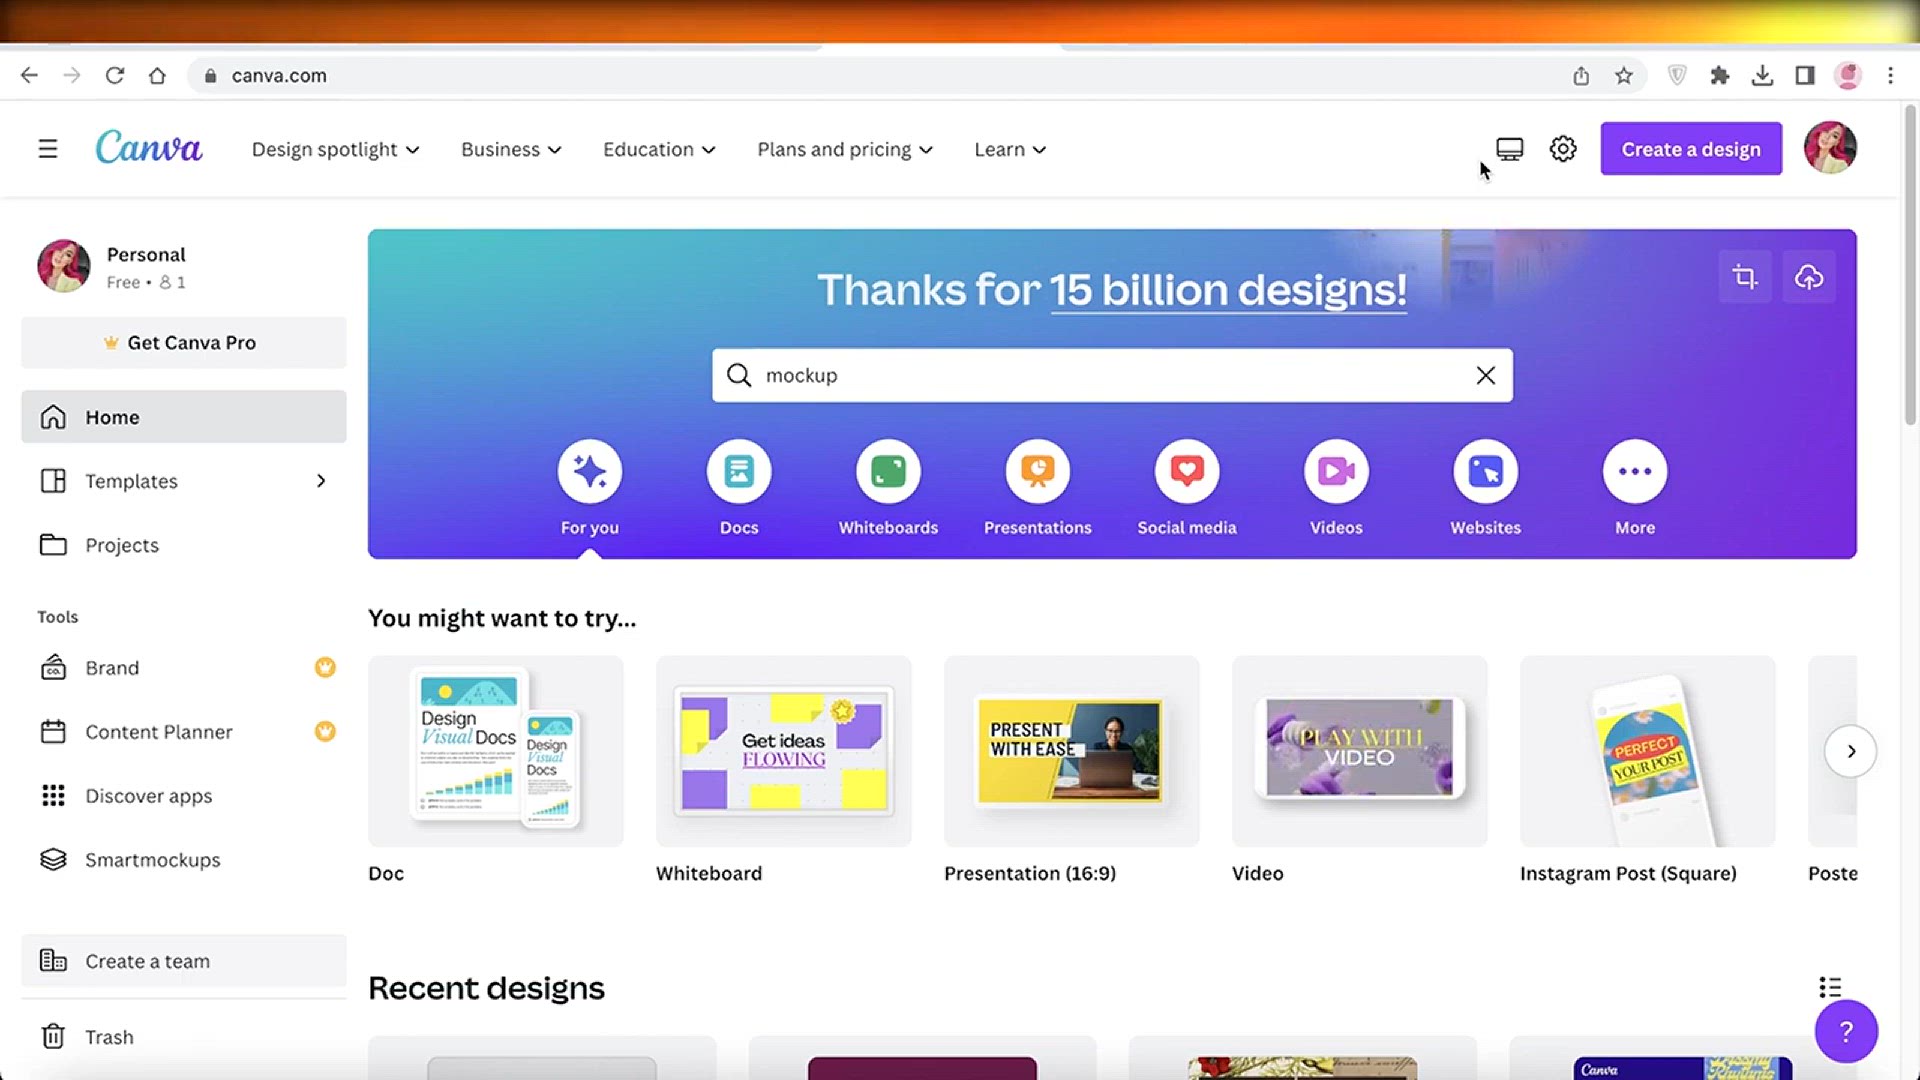Open the Instagram Post (Square) thumbnail
The width and height of the screenshot is (1920, 1080).
tap(1648, 751)
